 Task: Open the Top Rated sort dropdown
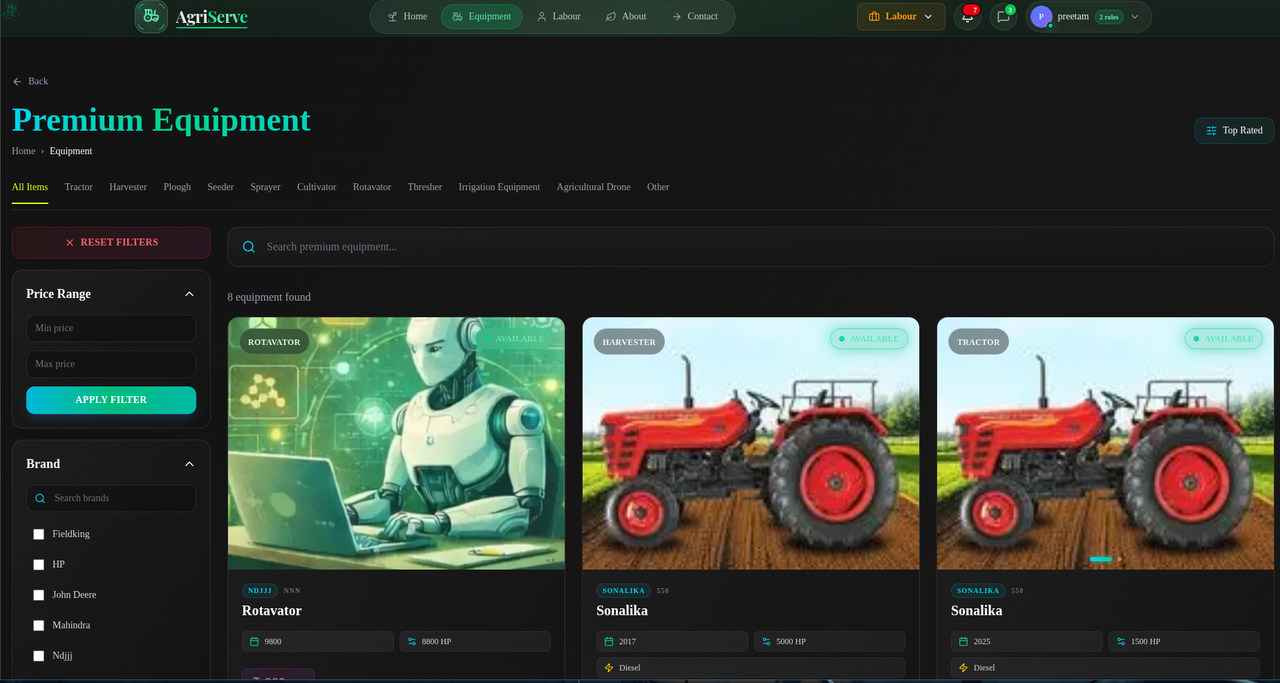click(1234, 130)
